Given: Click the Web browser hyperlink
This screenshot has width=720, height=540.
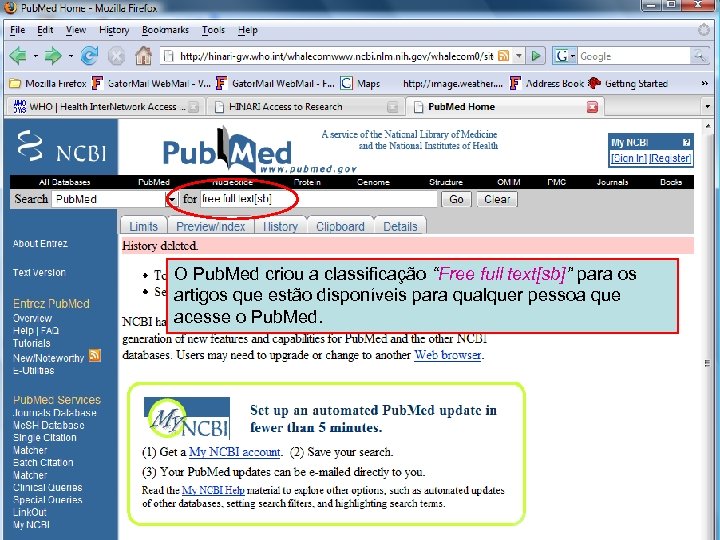Looking at the screenshot, I should pos(448,355).
